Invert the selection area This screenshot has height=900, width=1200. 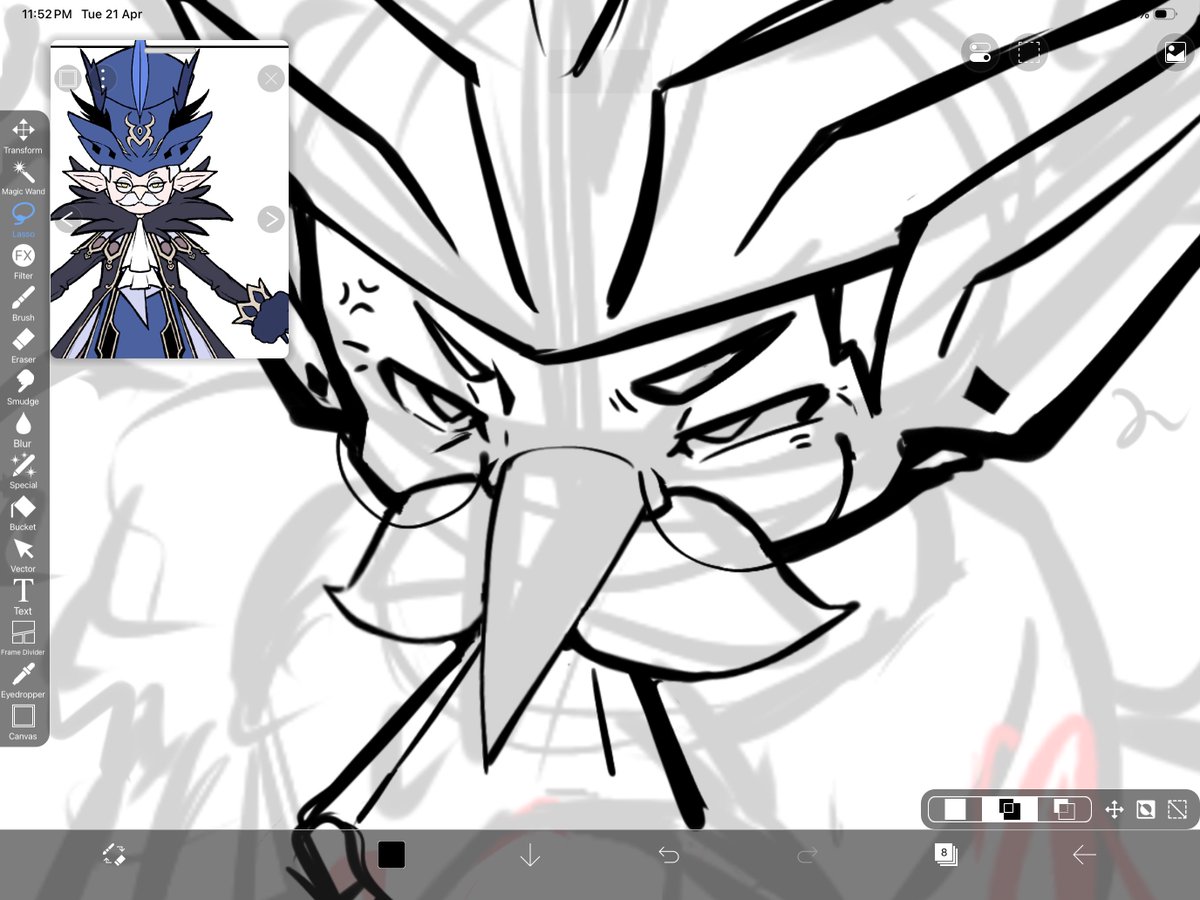click(x=1146, y=810)
